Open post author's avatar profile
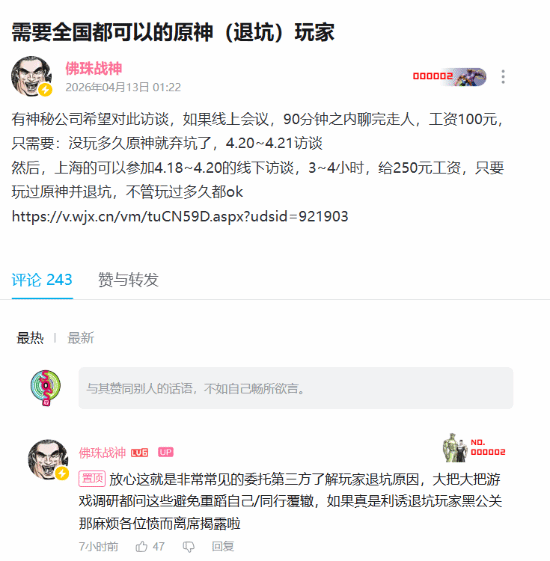The width and height of the screenshot is (550, 561). click(31, 76)
